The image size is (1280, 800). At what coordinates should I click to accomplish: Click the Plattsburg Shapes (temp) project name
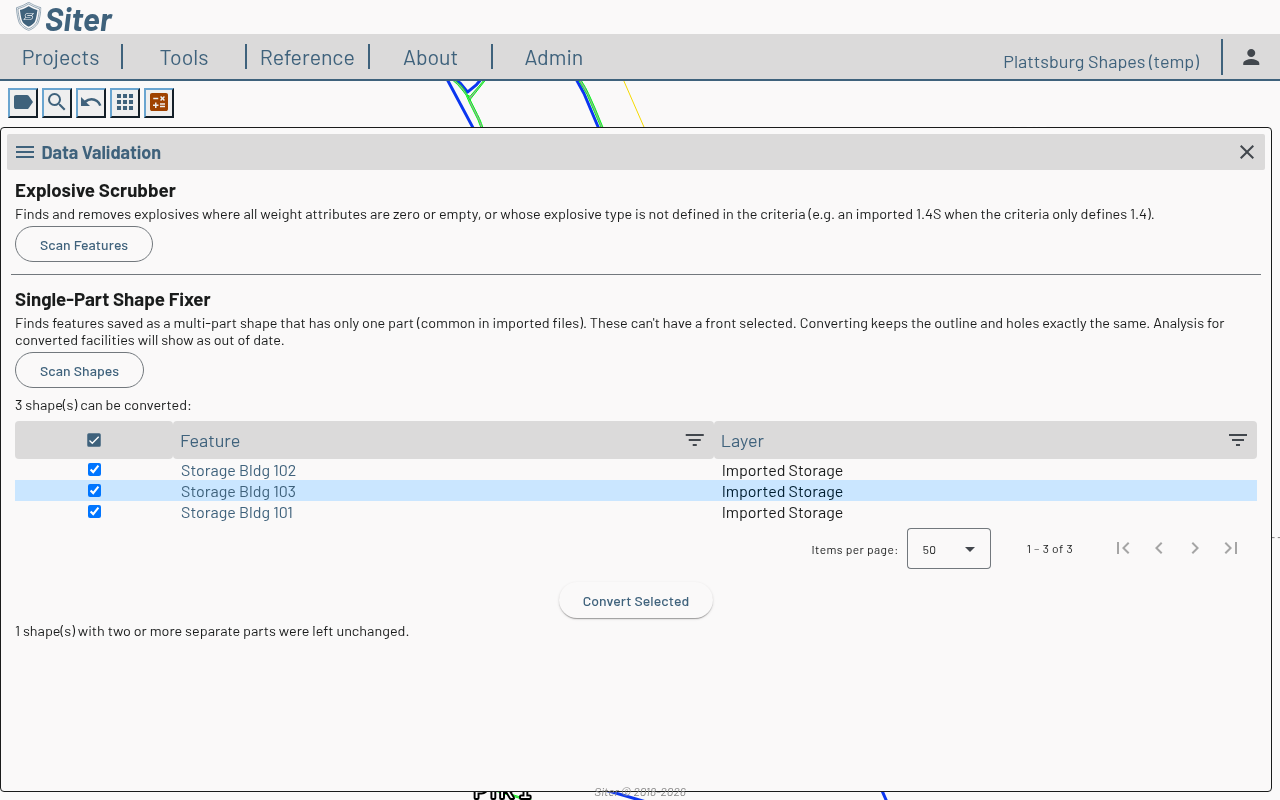(x=1101, y=62)
